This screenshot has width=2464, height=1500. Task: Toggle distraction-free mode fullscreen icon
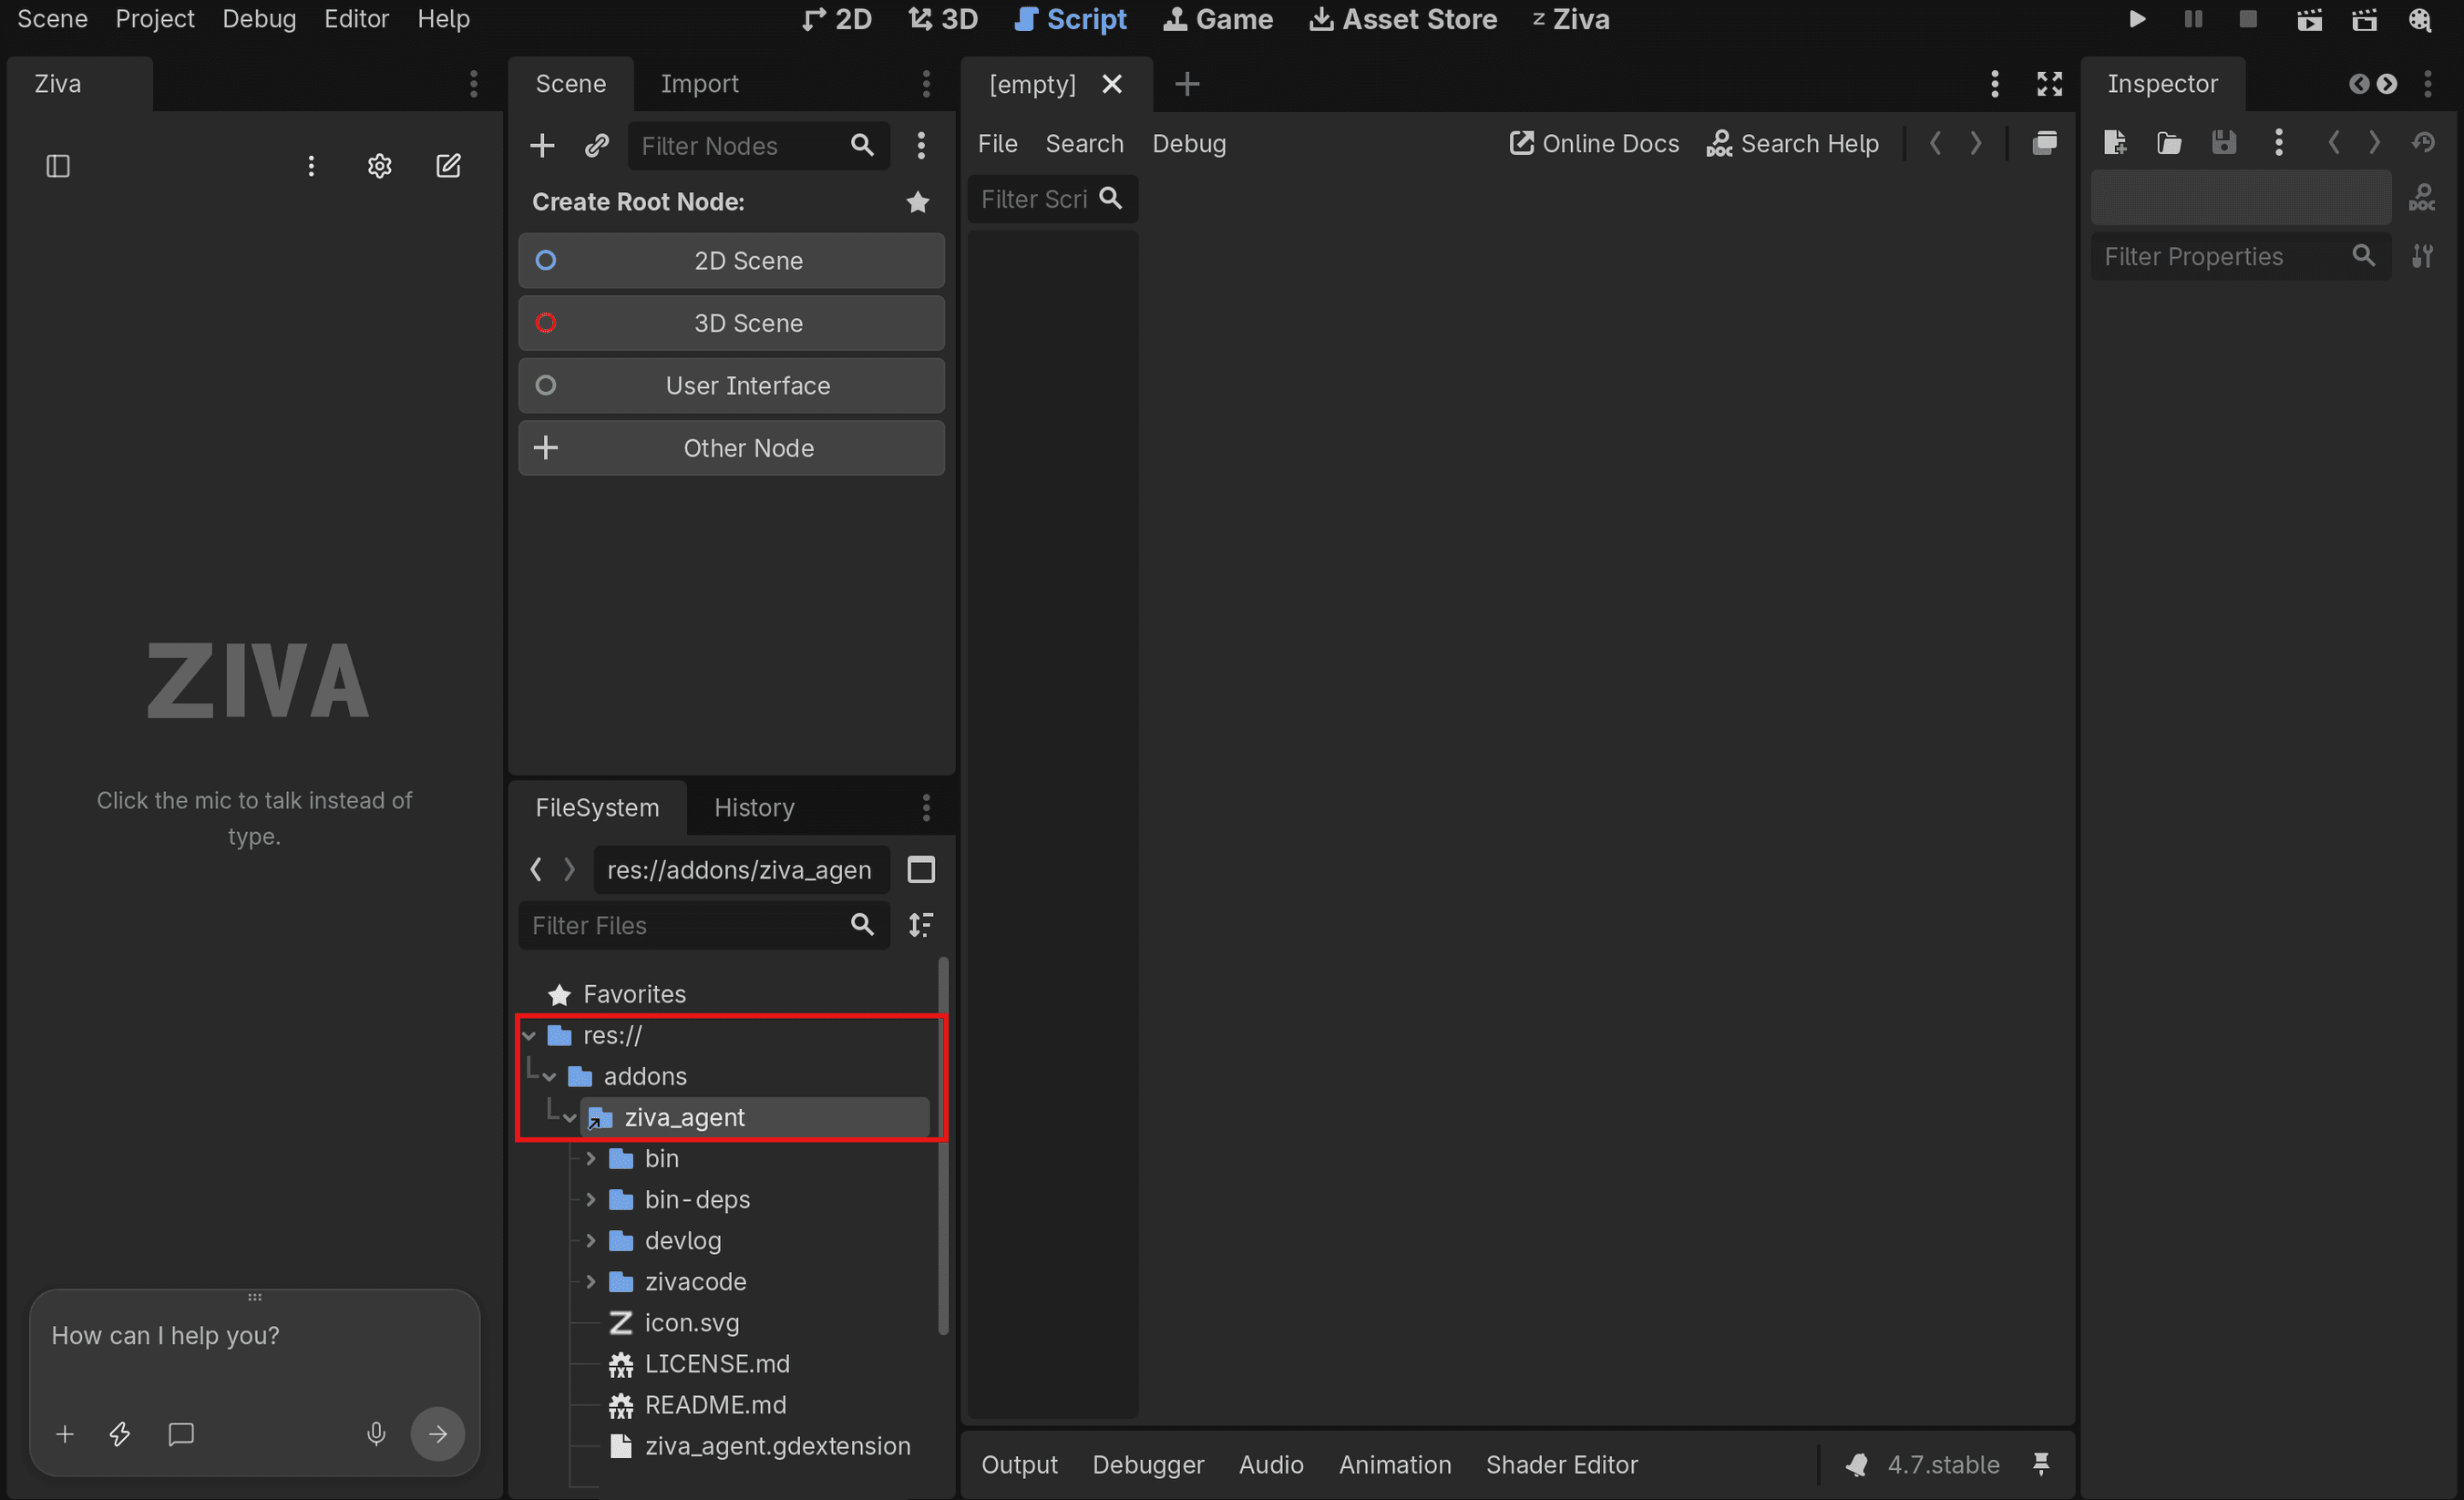pos(2049,84)
